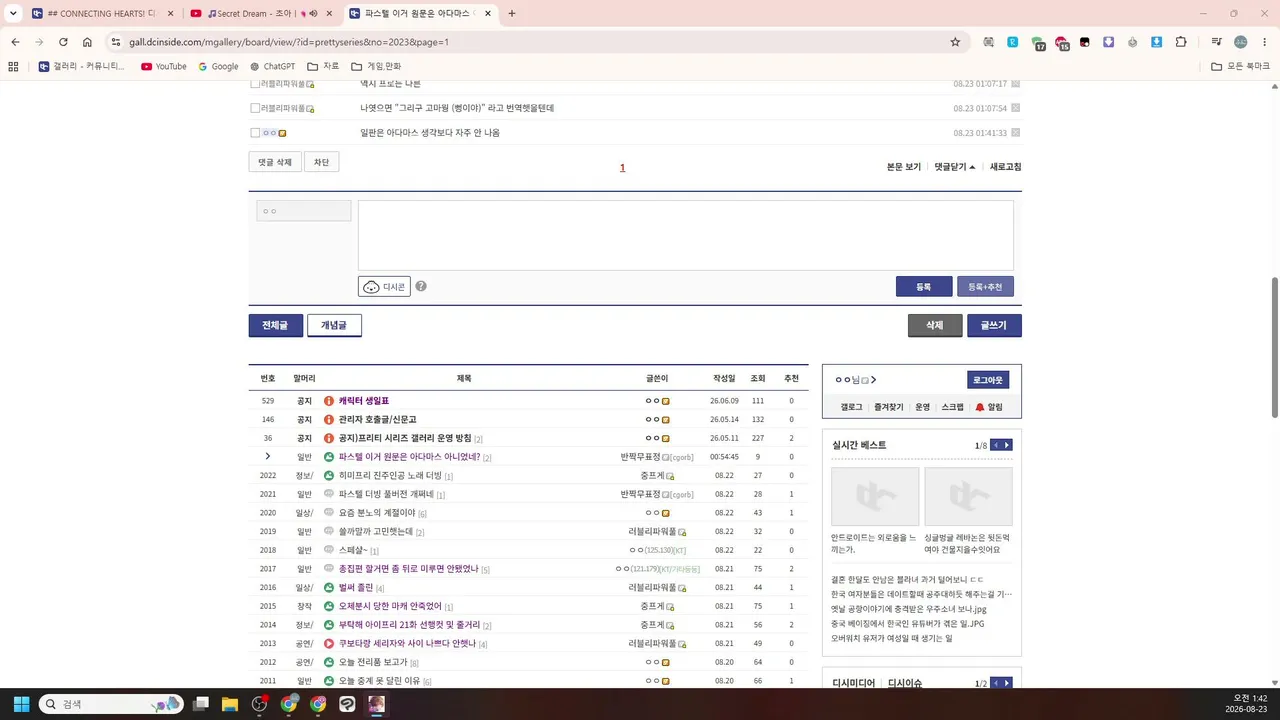Open Task View on the taskbar
1280x720 pixels.
pos(201,704)
